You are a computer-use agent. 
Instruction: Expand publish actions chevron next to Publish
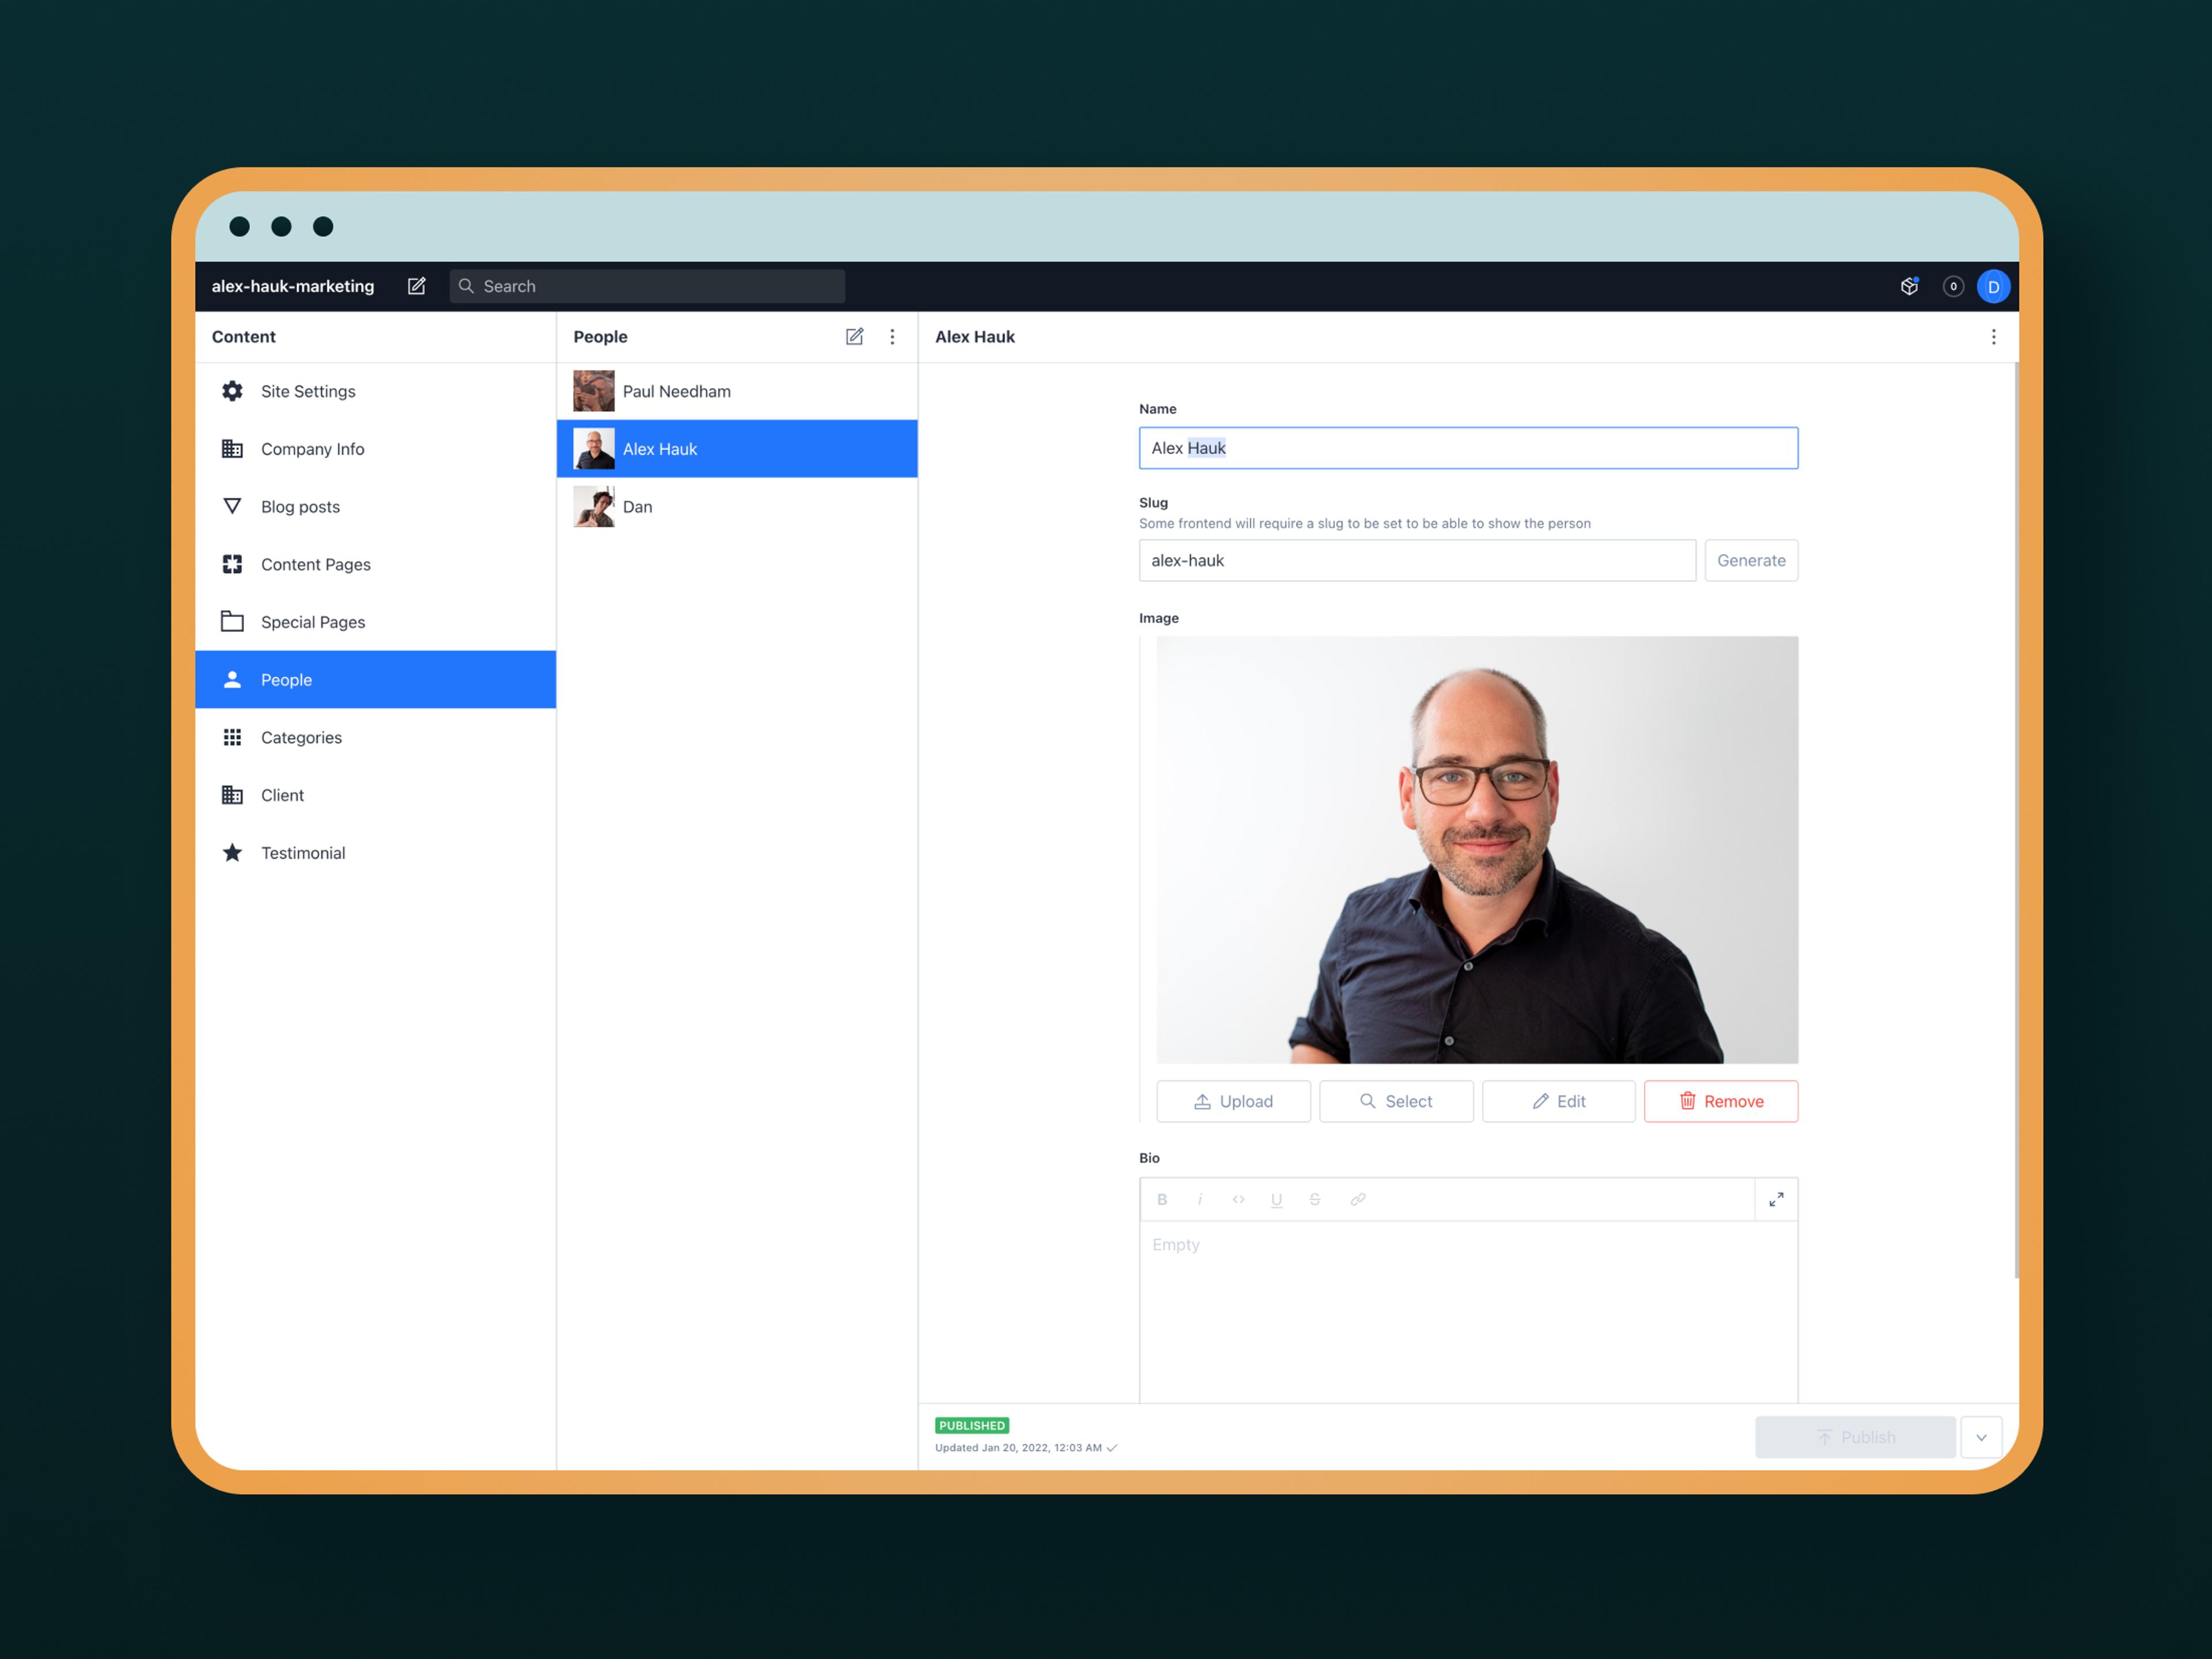tap(1981, 1437)
